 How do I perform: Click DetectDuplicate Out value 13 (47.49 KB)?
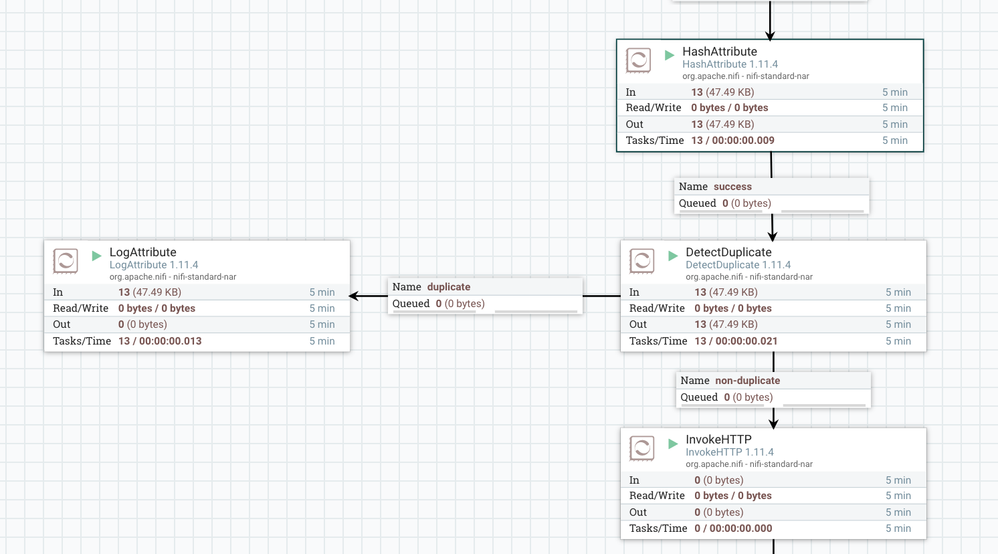point(726,325)
